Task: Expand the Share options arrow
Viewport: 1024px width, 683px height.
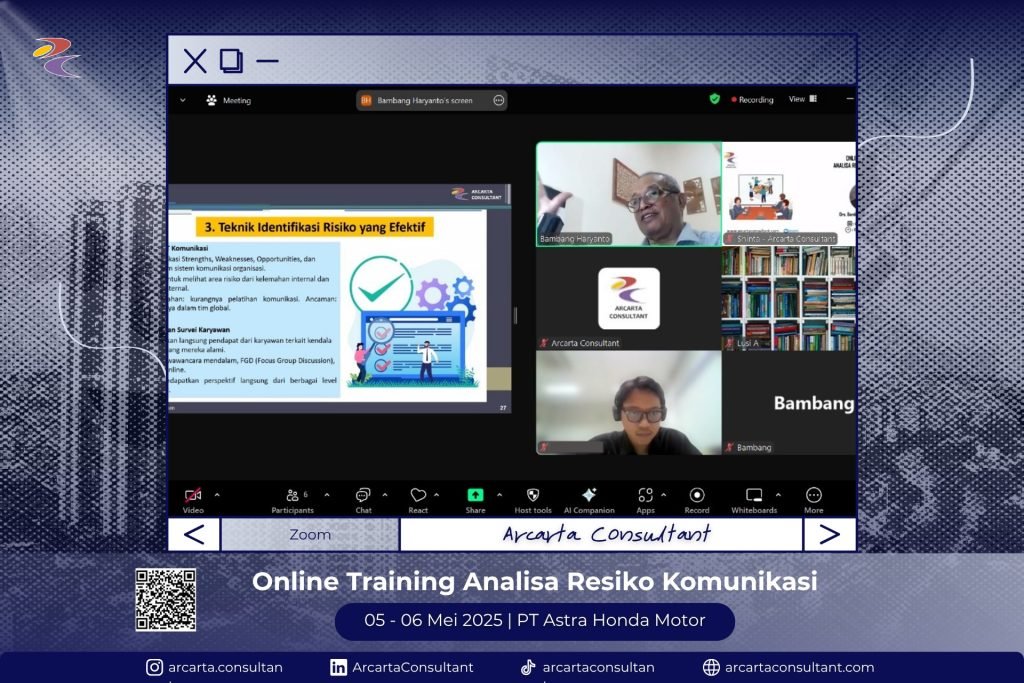Action: pos(500,494)
